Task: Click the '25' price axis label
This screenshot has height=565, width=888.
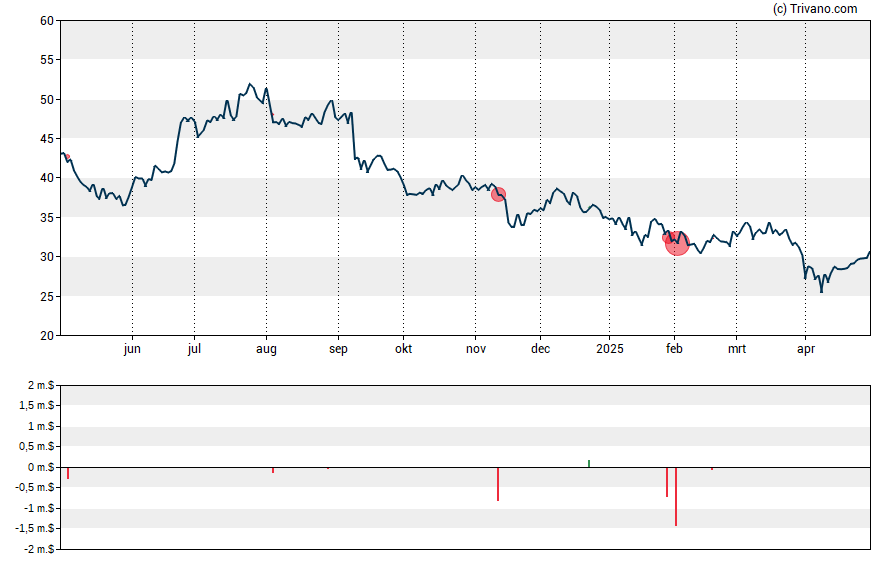Action: coord(47,296)
